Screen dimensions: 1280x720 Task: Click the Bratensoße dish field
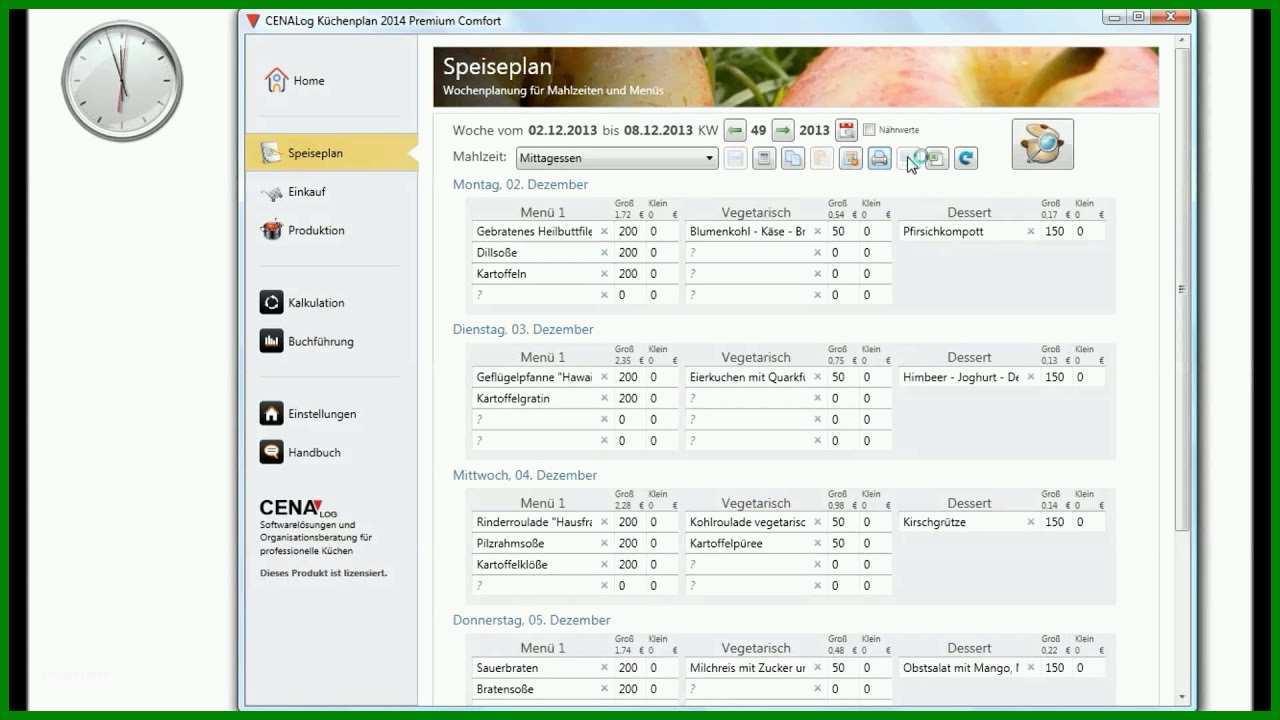pyautogui.click(x=535, y=689)
